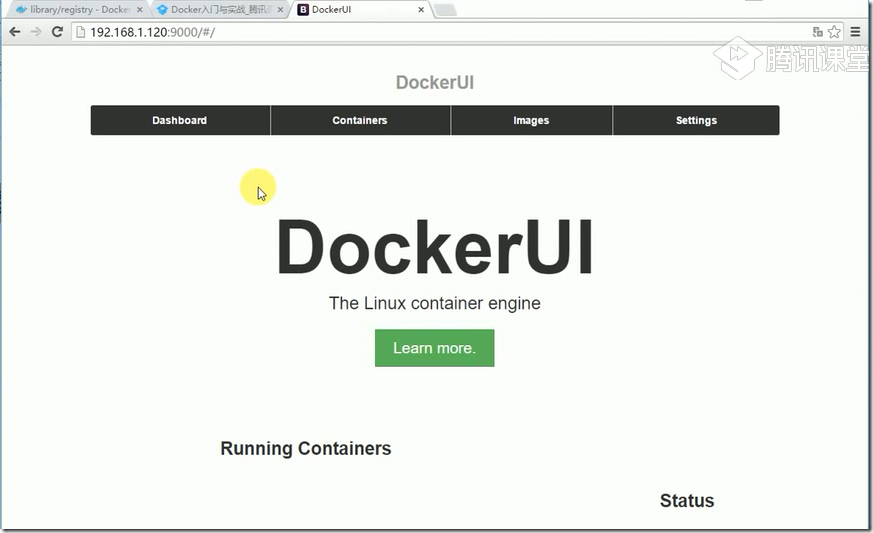Click the Docker whale favicon on first tab
The height and width of the screenshot is (533, 873).
click(x=21, y=9)
